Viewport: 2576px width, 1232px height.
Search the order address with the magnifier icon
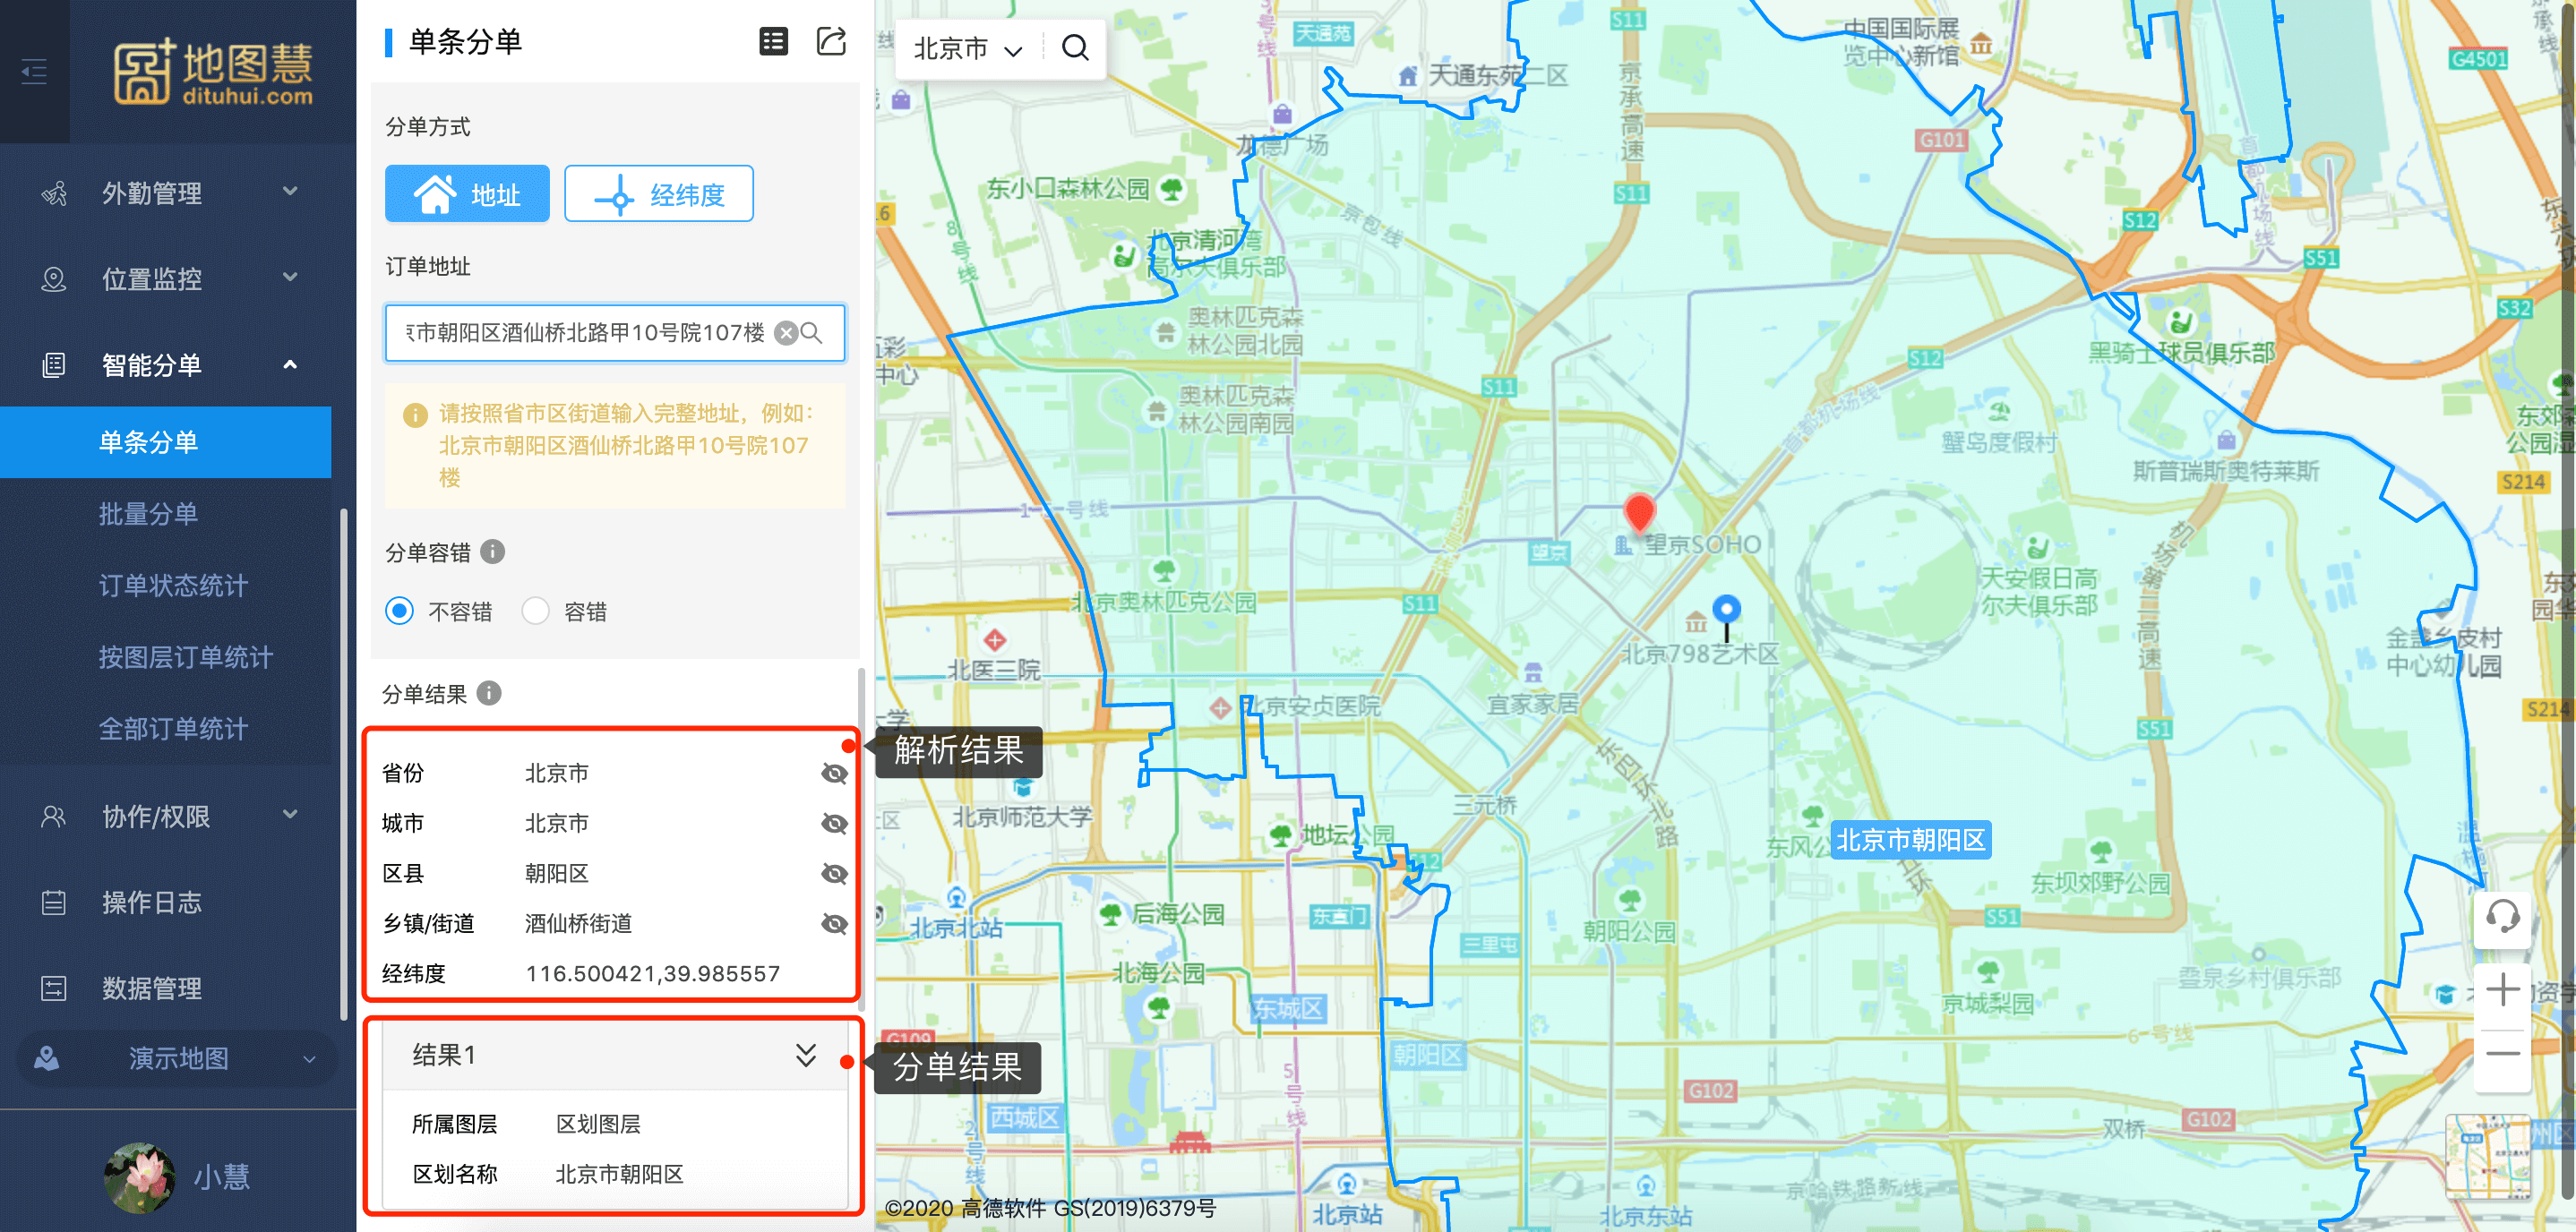(x=812, y=333)
